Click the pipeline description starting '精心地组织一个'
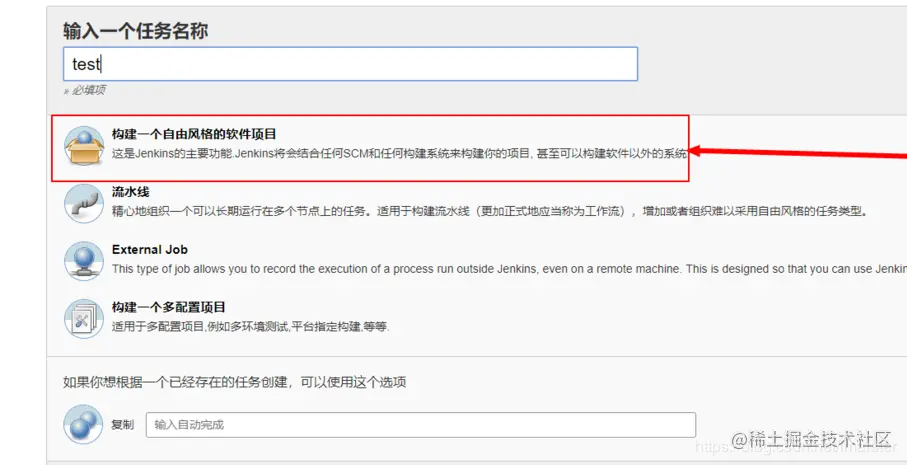Image resolution: width=907 pixels, height=465 pixels. [x=490, y=211]
